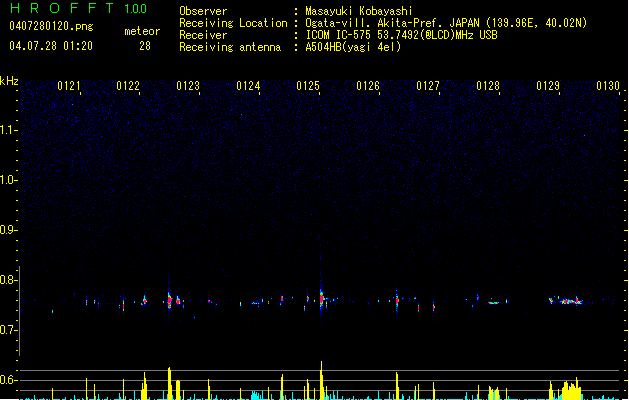Click the 0123 time marker
This screenshot has width=629, height=400.
[x=188, y=86]
